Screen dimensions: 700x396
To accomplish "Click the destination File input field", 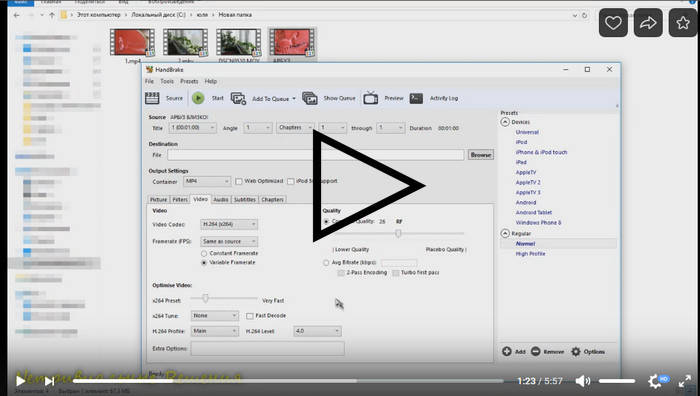I will [316, 155].
